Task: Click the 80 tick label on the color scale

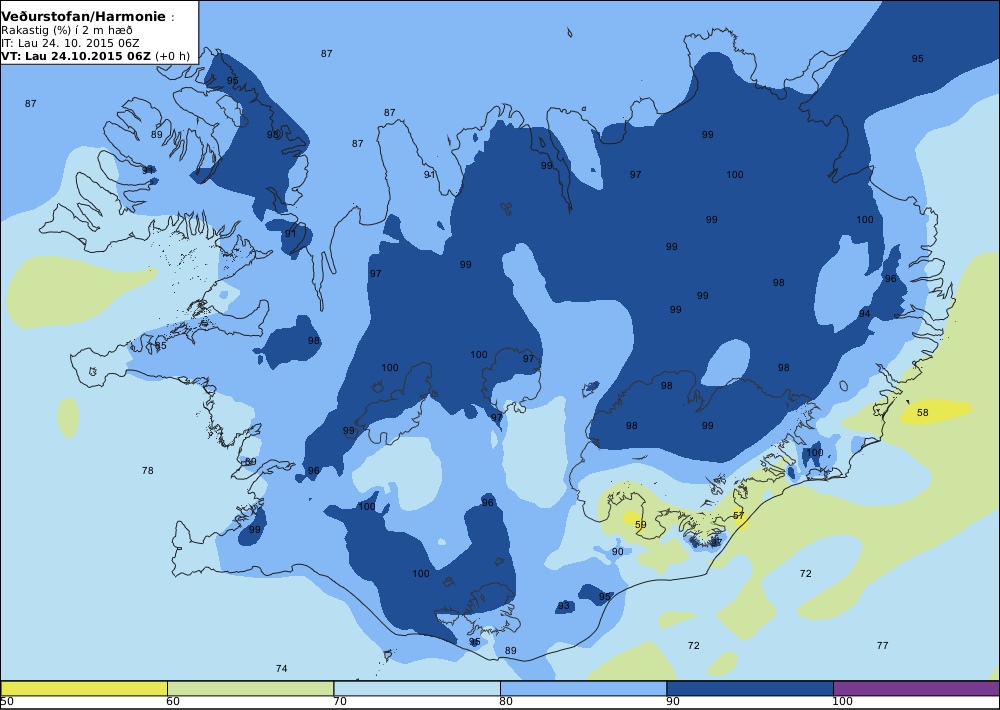Action: [x=506, y=702]
